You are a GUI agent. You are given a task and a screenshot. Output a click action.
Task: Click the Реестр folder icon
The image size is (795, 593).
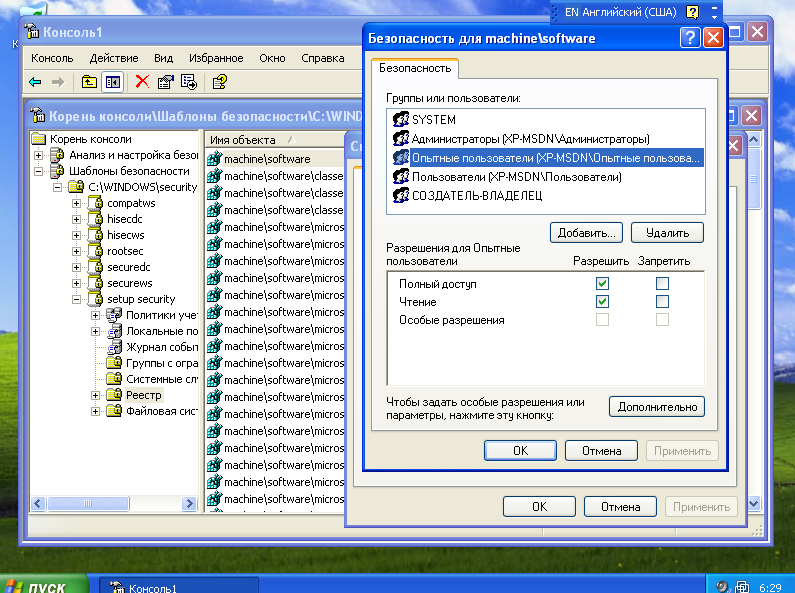pos(114,395)
